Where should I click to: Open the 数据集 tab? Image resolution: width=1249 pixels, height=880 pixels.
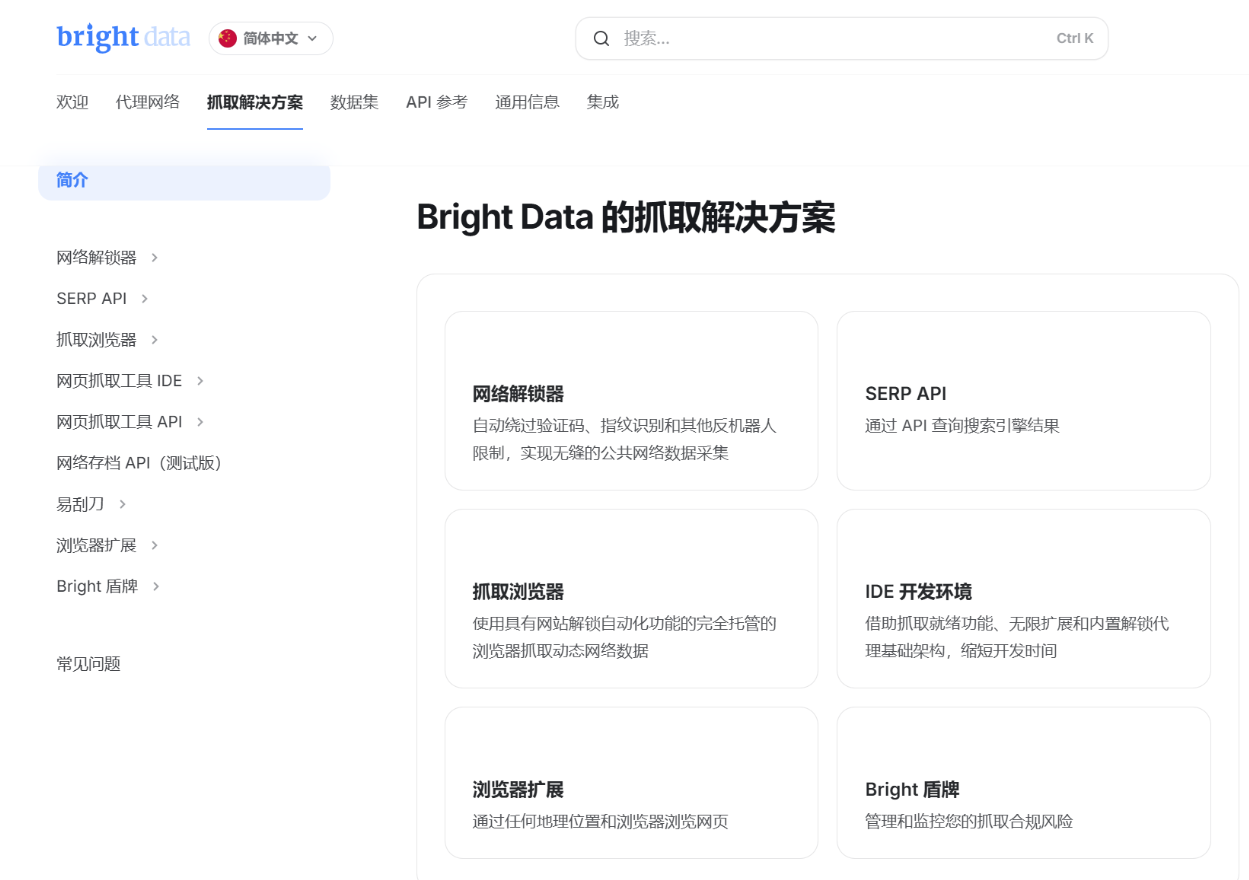(x=355, y=102)
